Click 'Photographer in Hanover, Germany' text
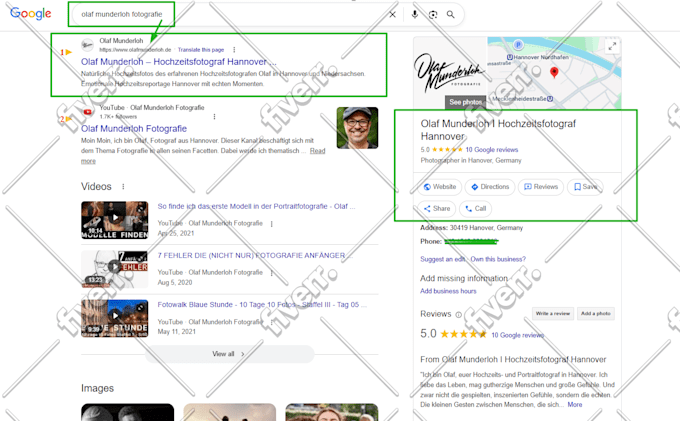The height and width of the screenshot is (421, 680). click(471, 160)
